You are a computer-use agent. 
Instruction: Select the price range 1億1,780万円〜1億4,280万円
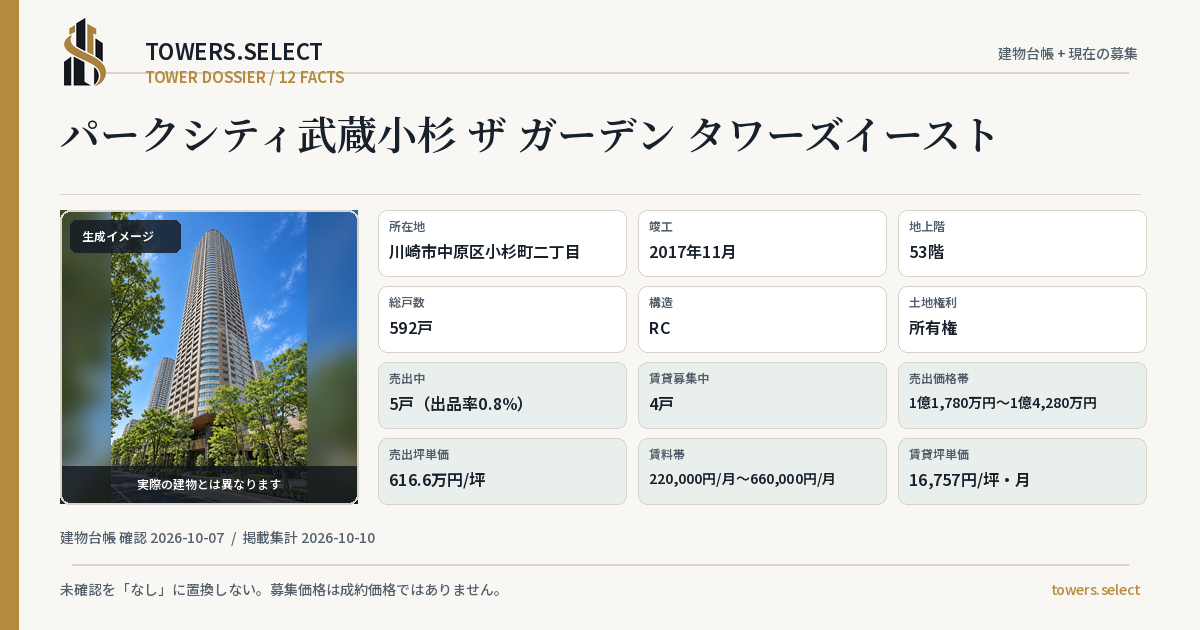[x=1003, y=403]
